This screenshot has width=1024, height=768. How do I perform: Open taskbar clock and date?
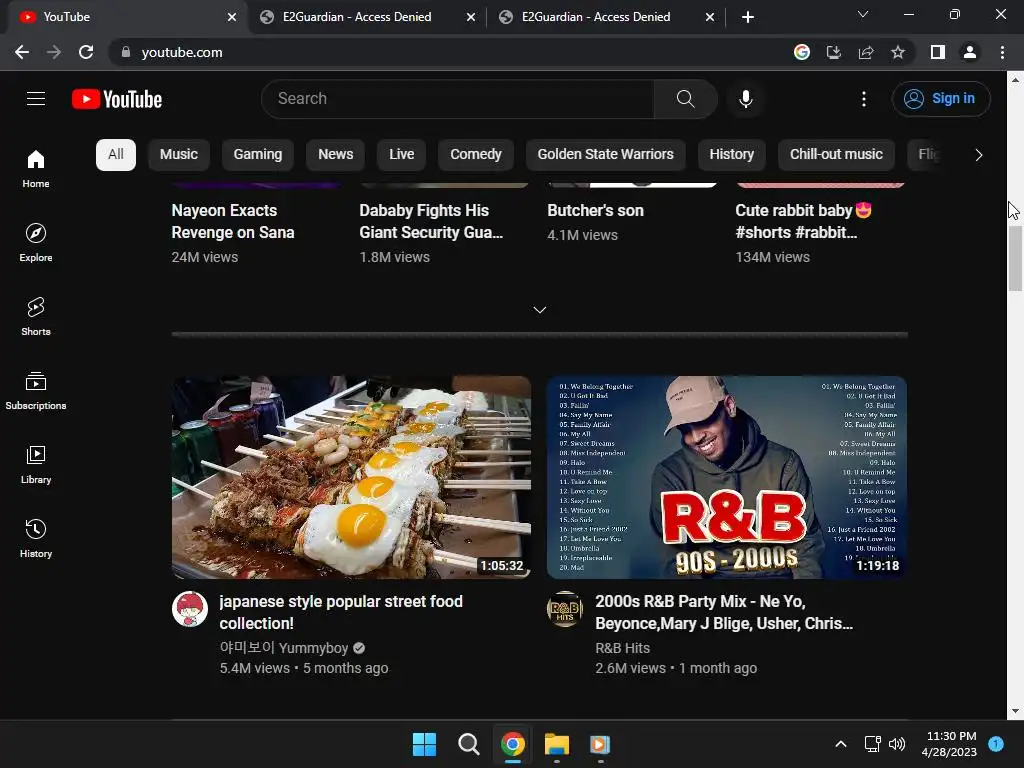click(951, 744)
